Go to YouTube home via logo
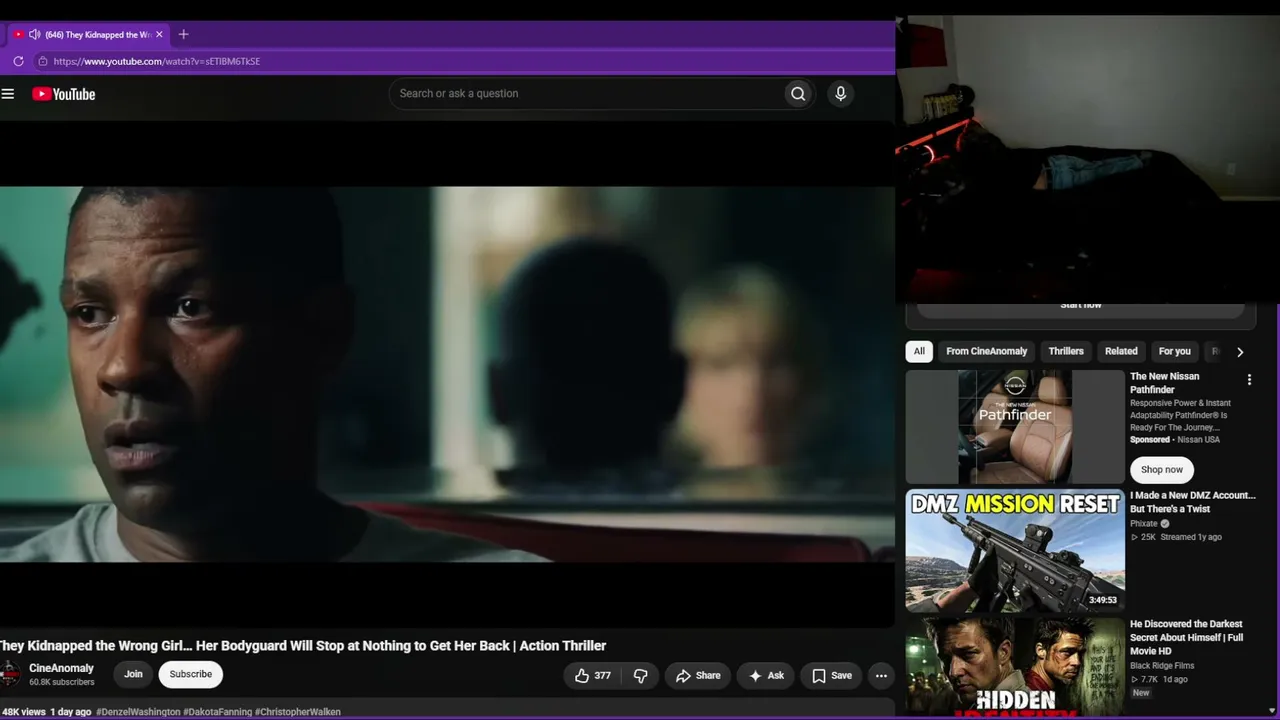This screenshot has width=1280, height=720. coord(64,94)
